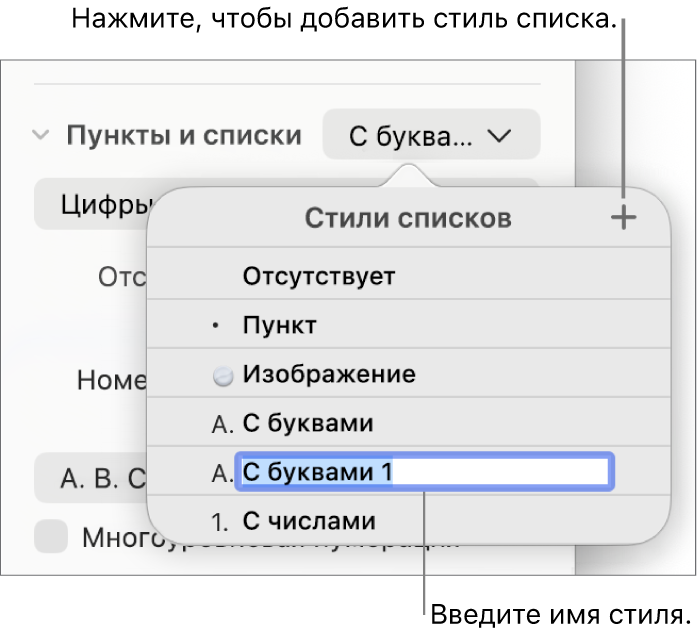Image resolution: width=697 pixels, height=636 pixels.
Task: Open the list style dropdown showing "С буква..."
Action: [431, 135]
